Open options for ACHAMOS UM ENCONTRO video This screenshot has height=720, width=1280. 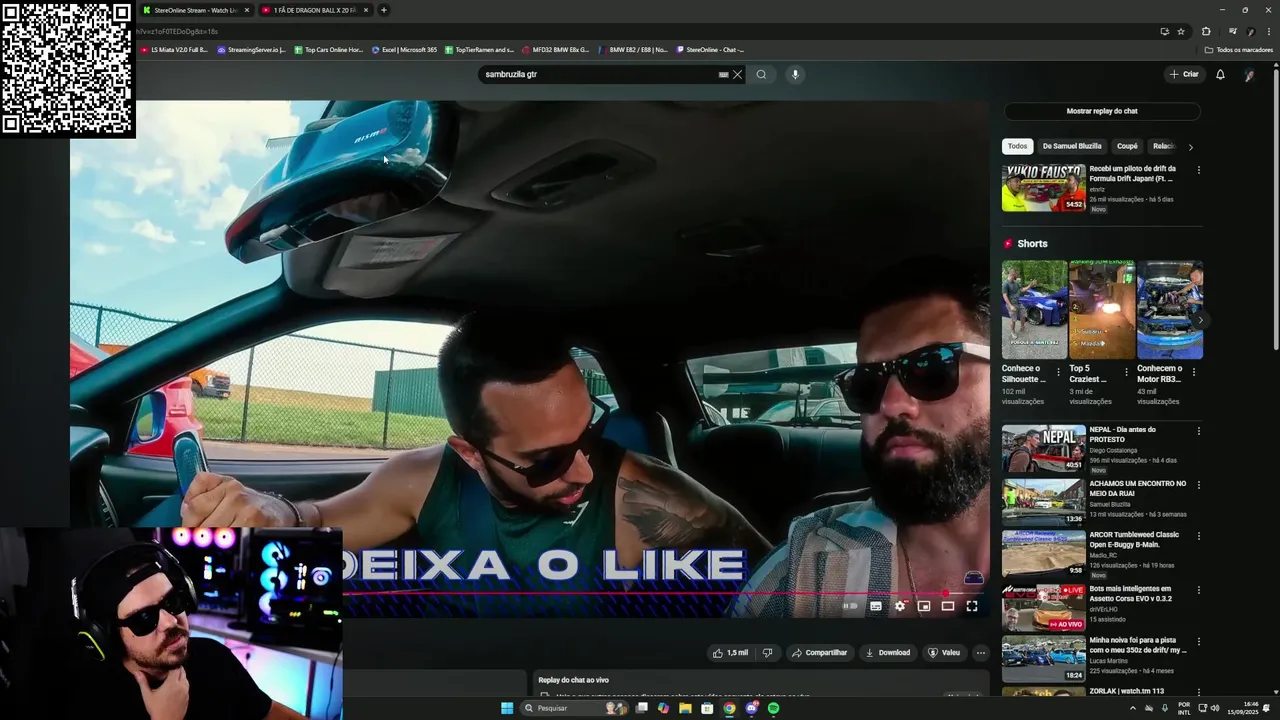pos(1198,485)
